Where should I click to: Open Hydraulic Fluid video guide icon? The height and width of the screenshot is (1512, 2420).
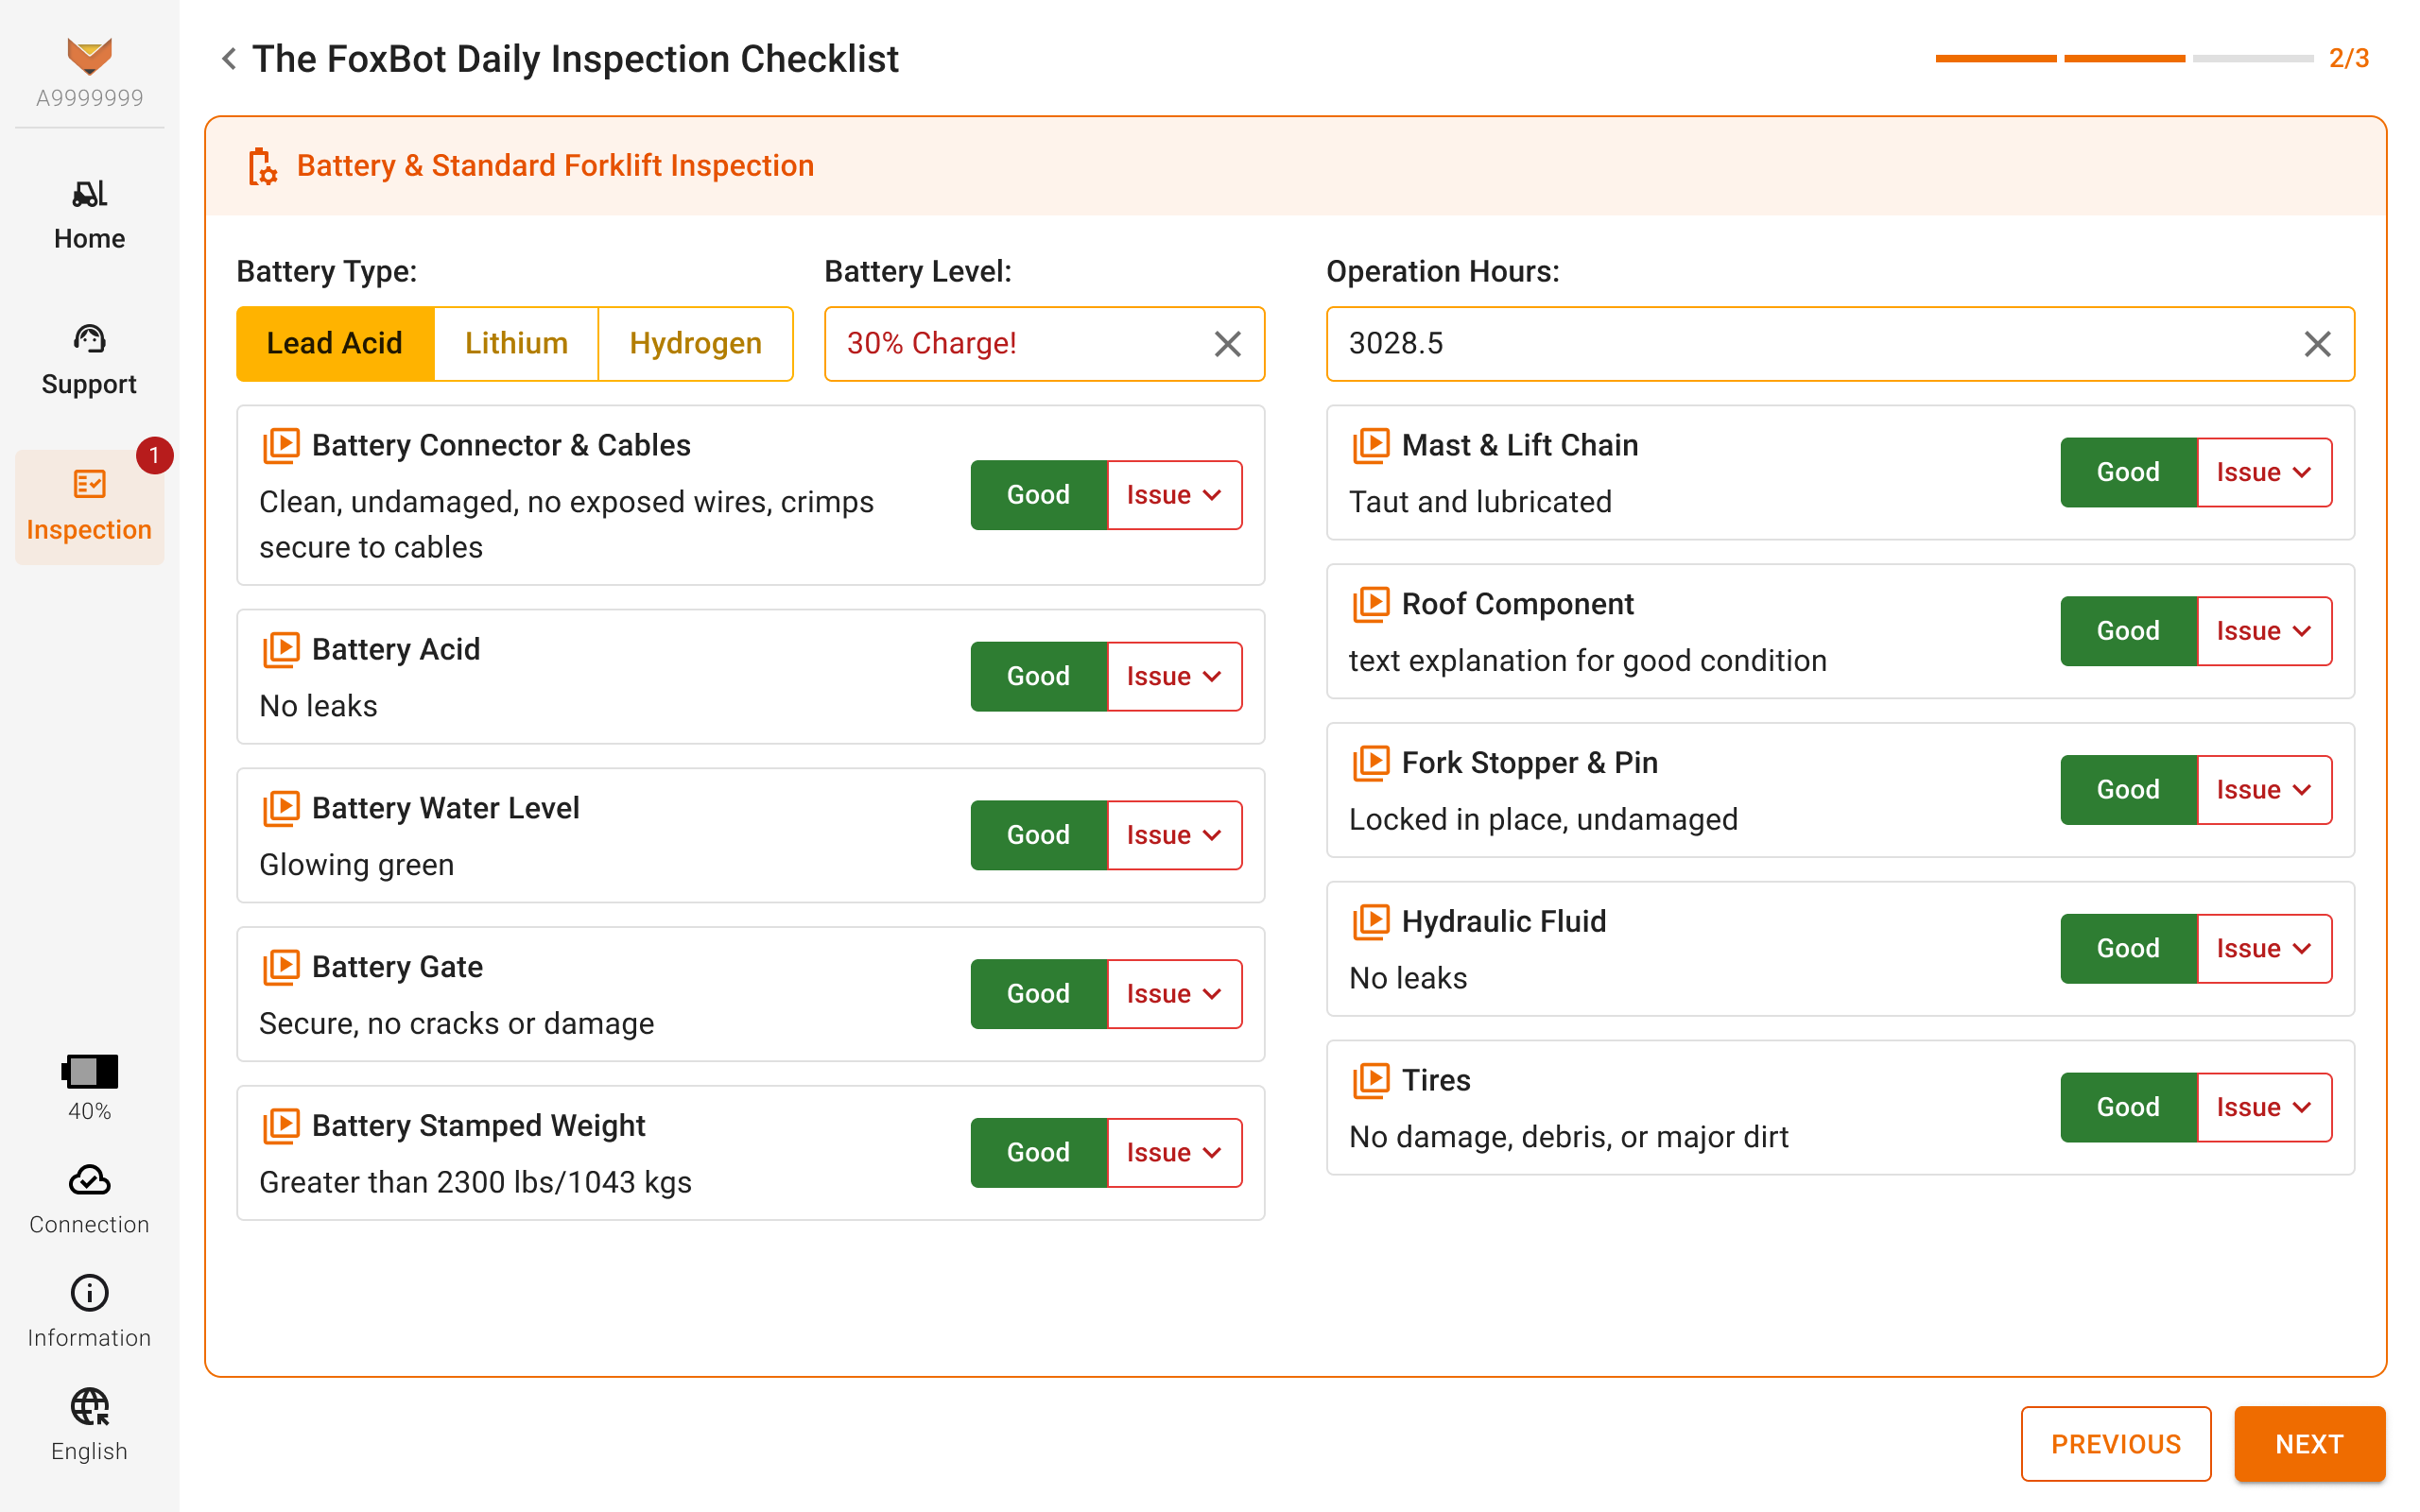point(1371,921)
